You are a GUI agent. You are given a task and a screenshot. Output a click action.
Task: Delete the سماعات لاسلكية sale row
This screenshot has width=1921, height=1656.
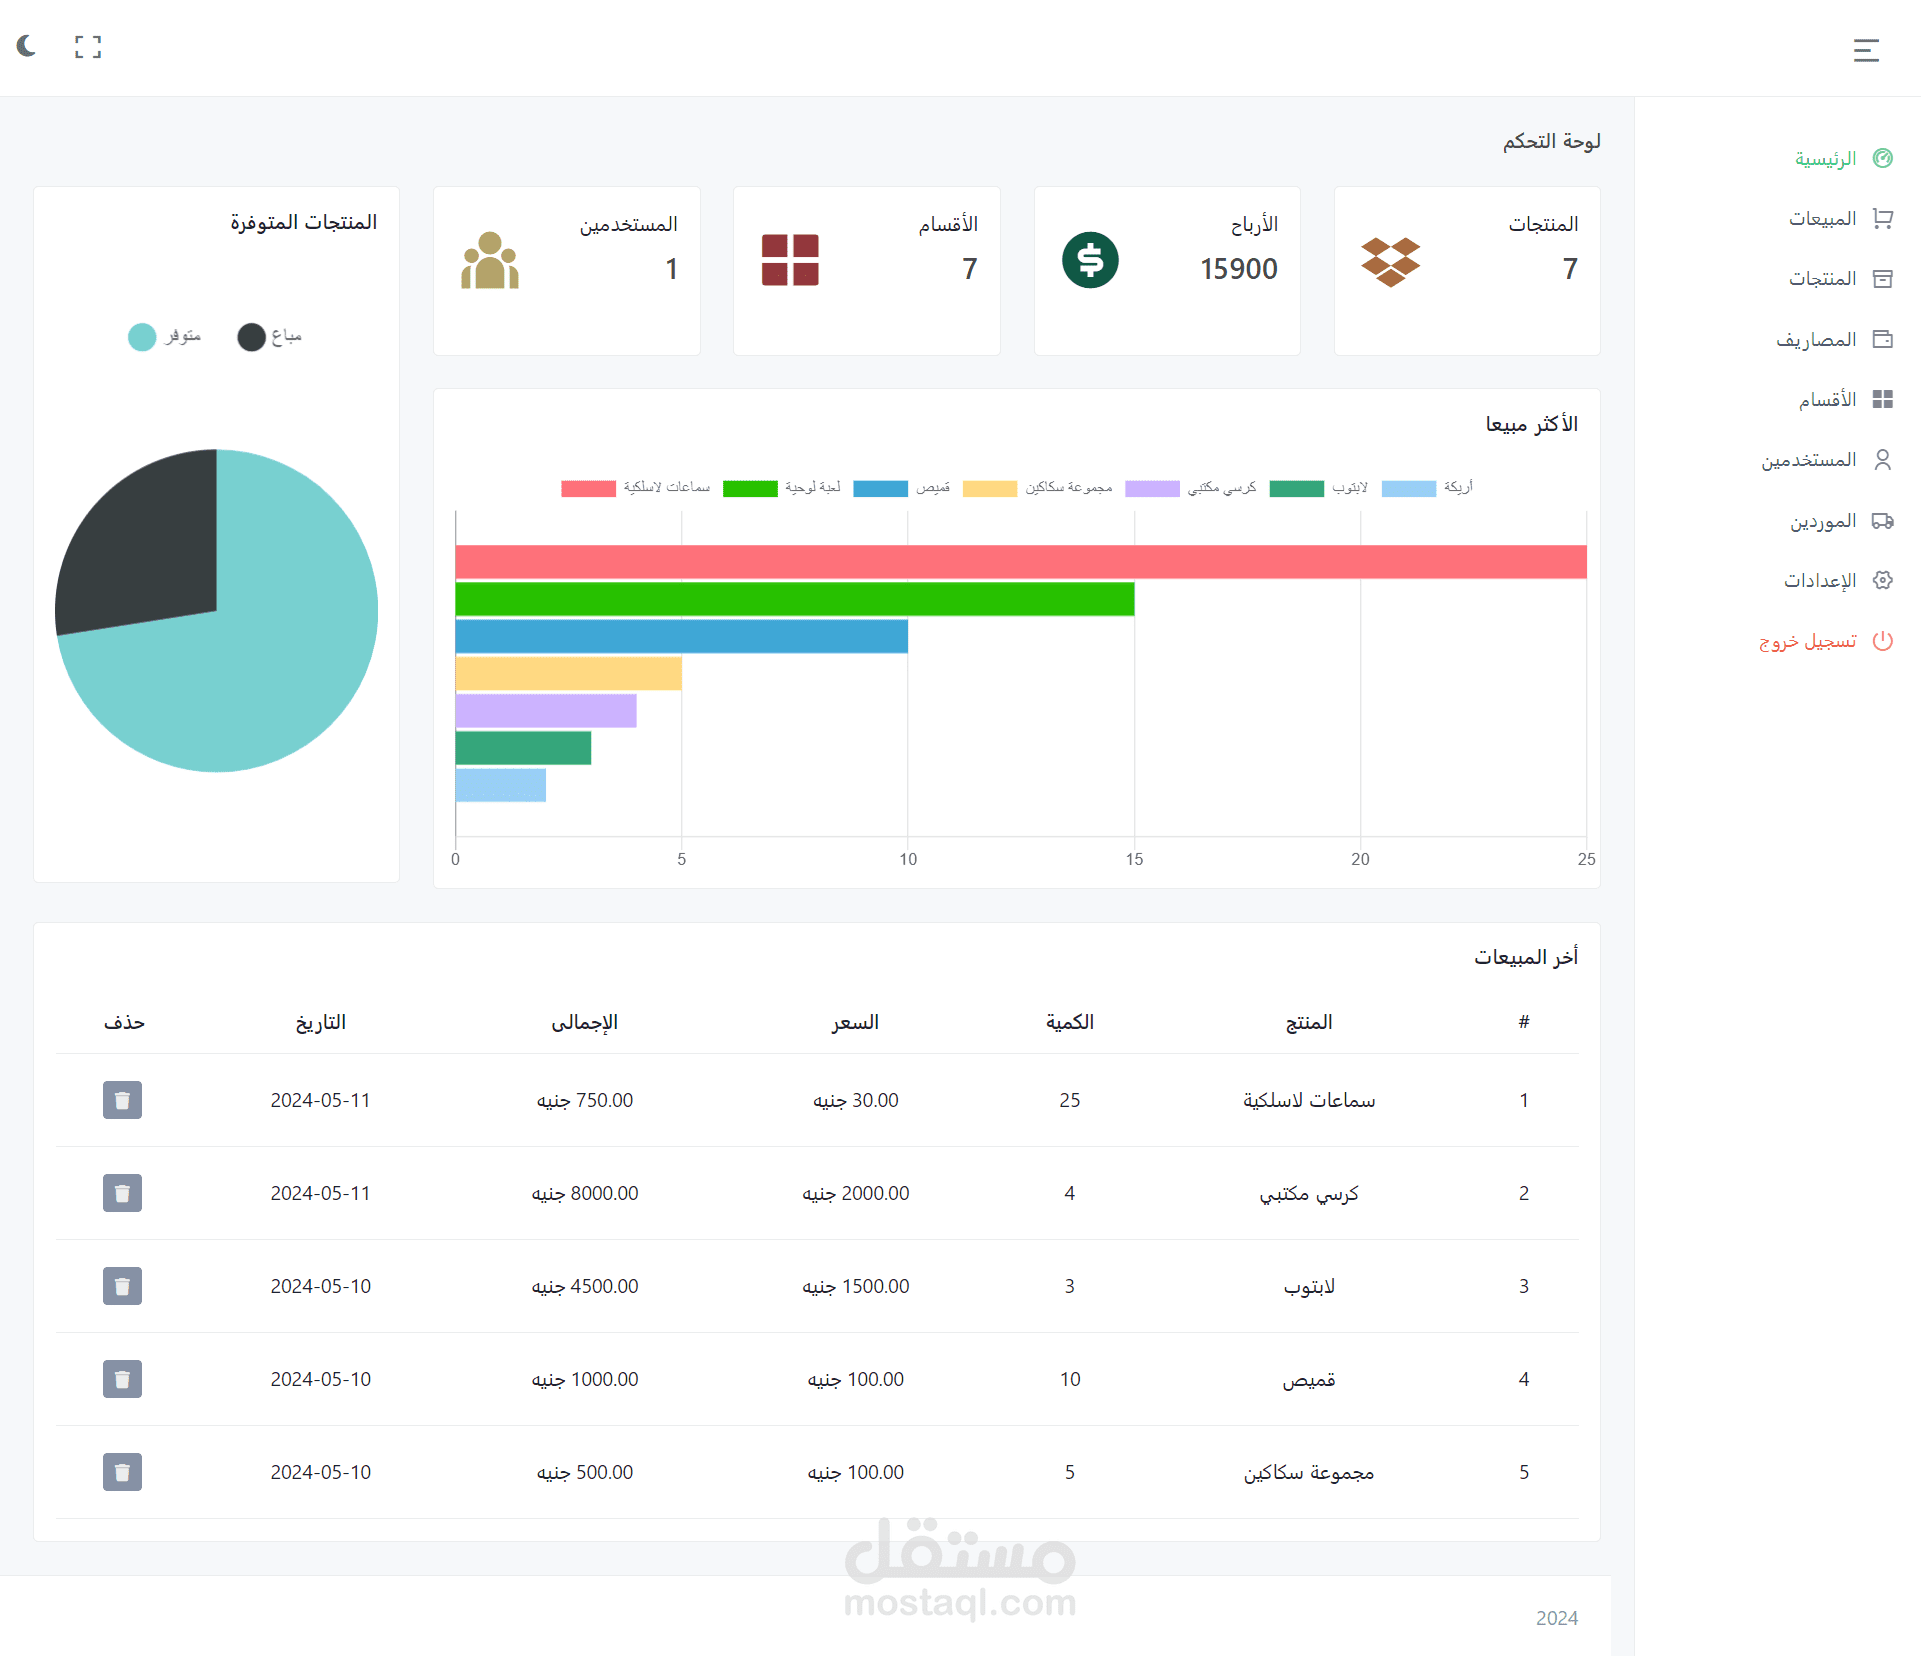(x=122, y=1100)
